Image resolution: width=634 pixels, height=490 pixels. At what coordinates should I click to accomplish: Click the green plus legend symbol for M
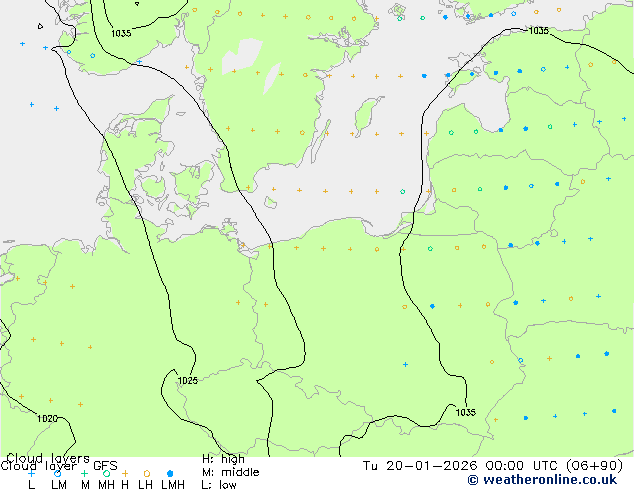click(x=84, y=473)
